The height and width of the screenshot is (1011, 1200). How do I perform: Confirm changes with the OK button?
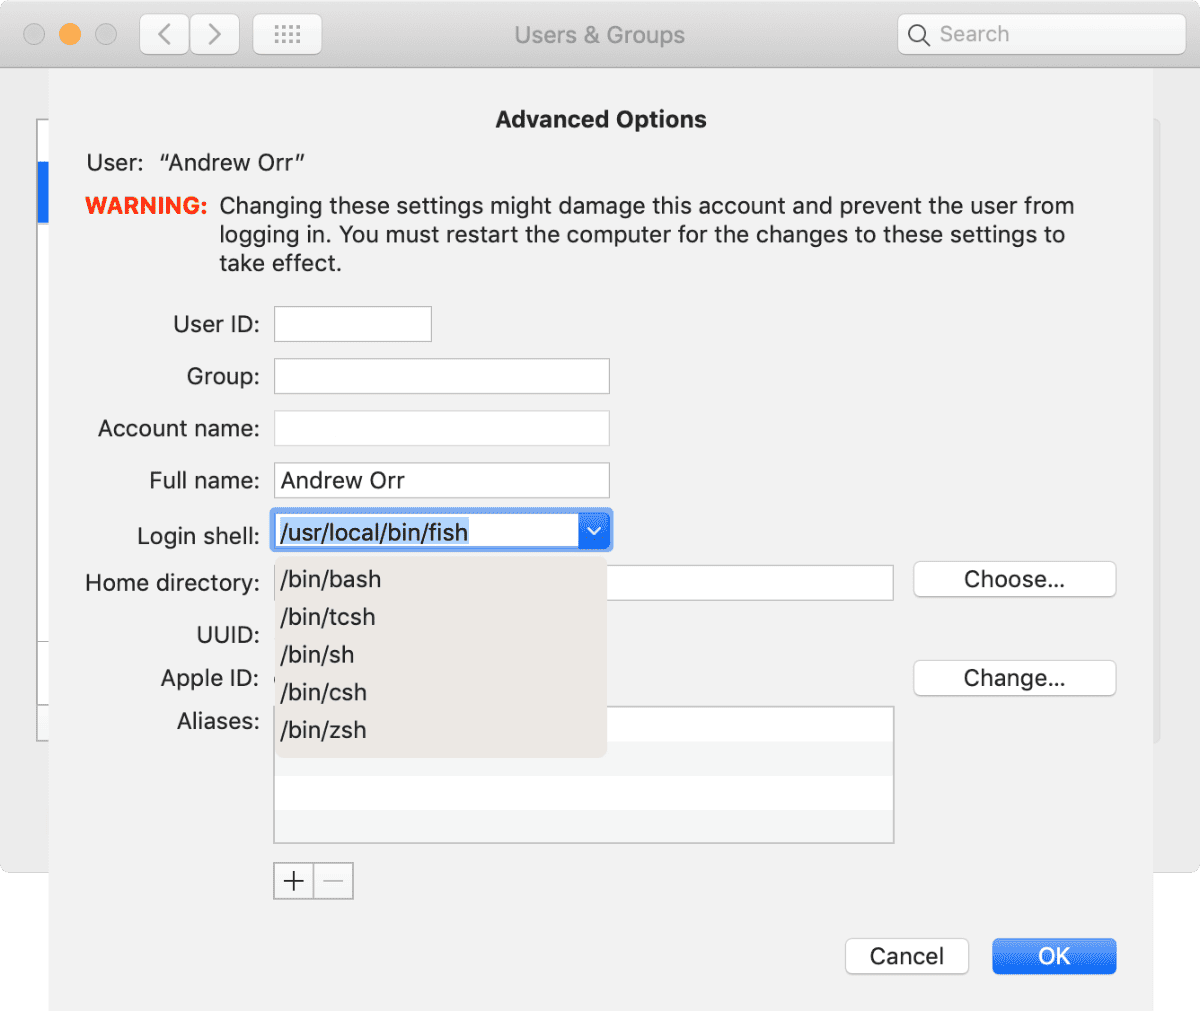[x=1053, y=955]
